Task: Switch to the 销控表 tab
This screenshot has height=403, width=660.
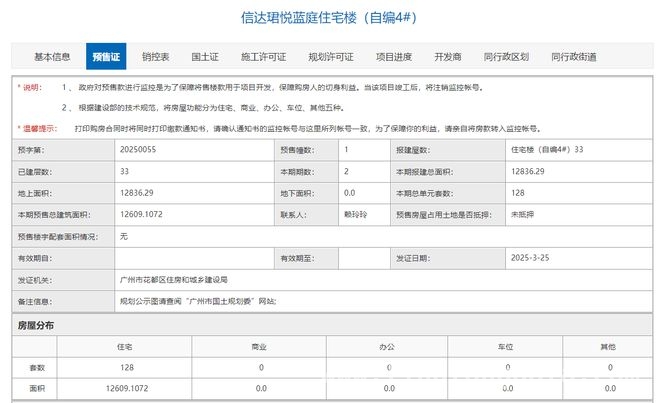Action: 155,57
